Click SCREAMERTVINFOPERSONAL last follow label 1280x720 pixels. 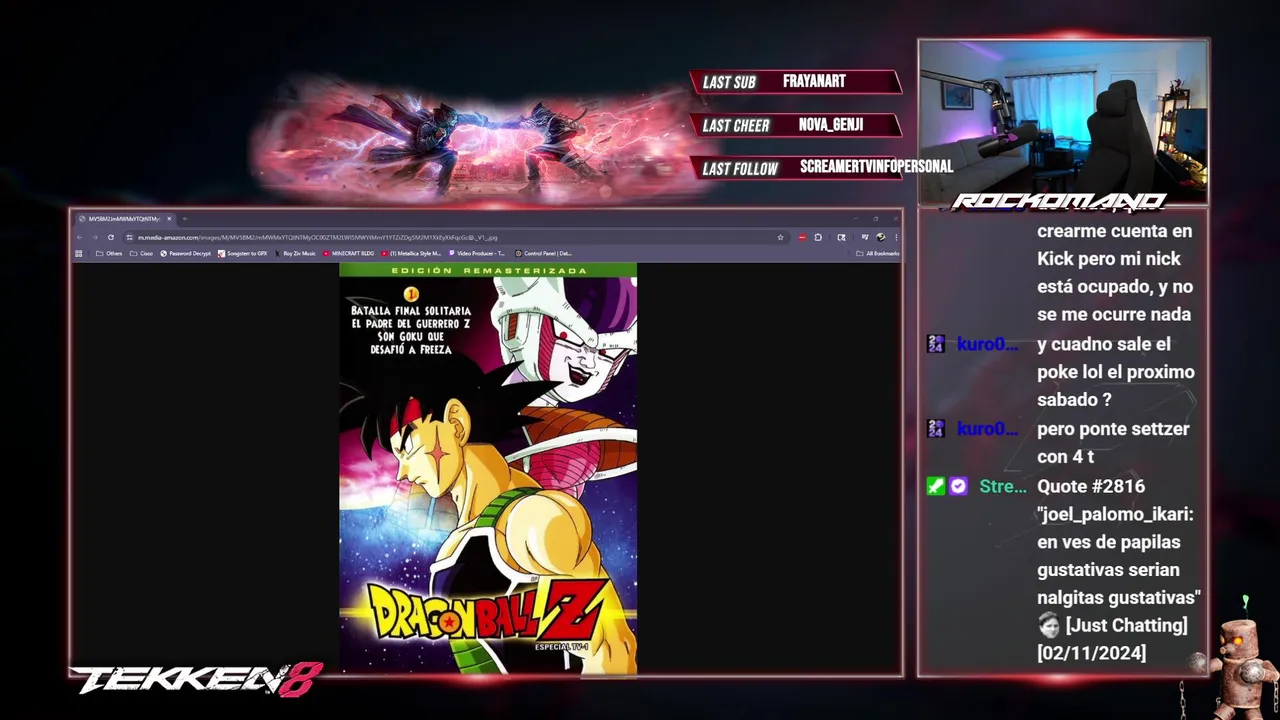point(876,167)
